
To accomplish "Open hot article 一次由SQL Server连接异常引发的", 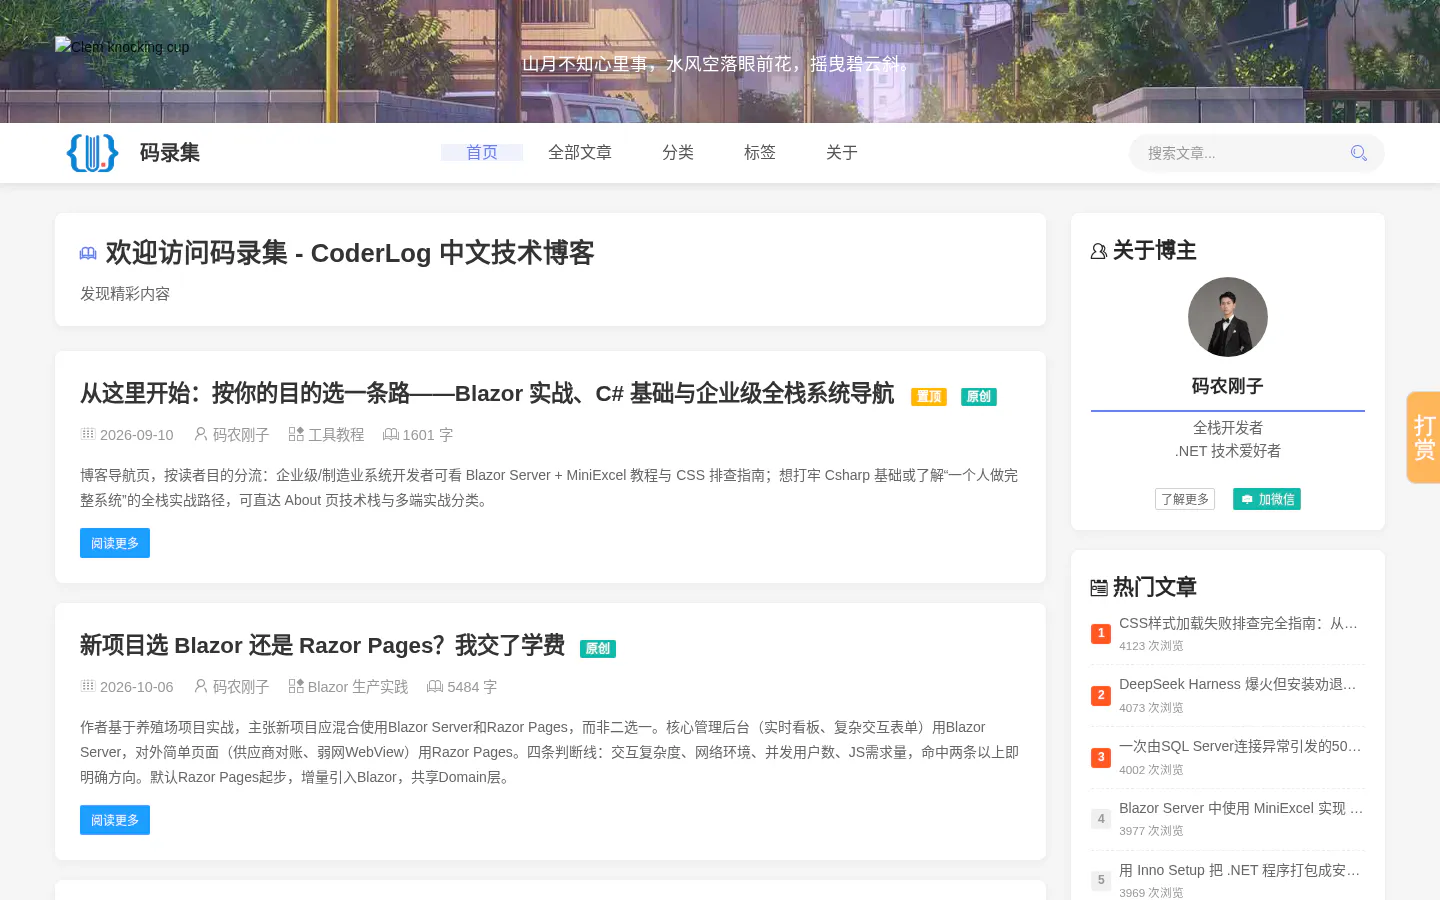I will tap(1240, 746).
